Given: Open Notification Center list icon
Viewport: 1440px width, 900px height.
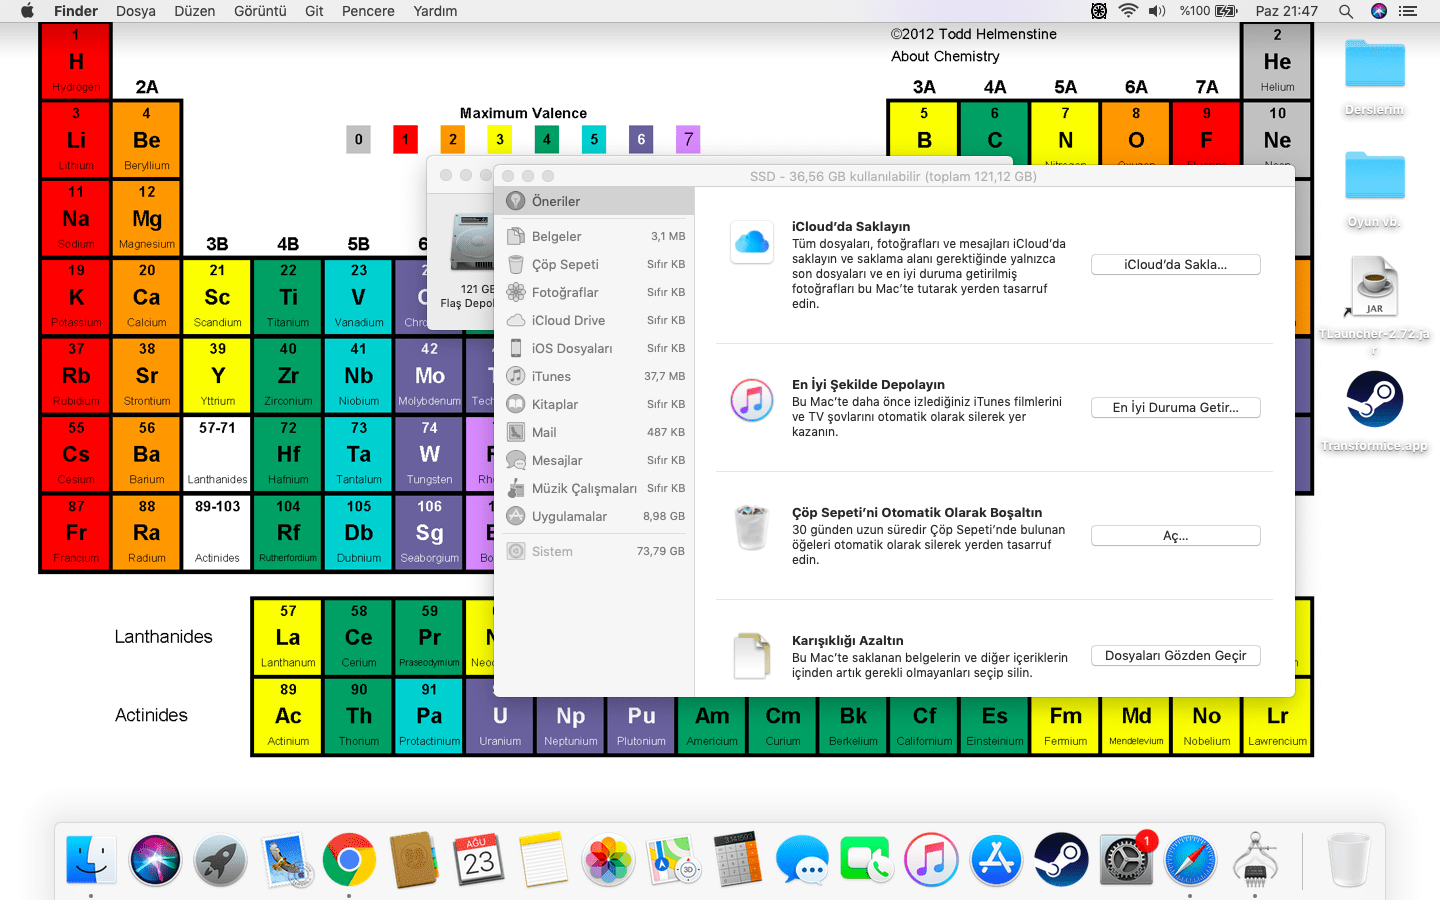Looking at the screenshot, I should [1408, 11].
